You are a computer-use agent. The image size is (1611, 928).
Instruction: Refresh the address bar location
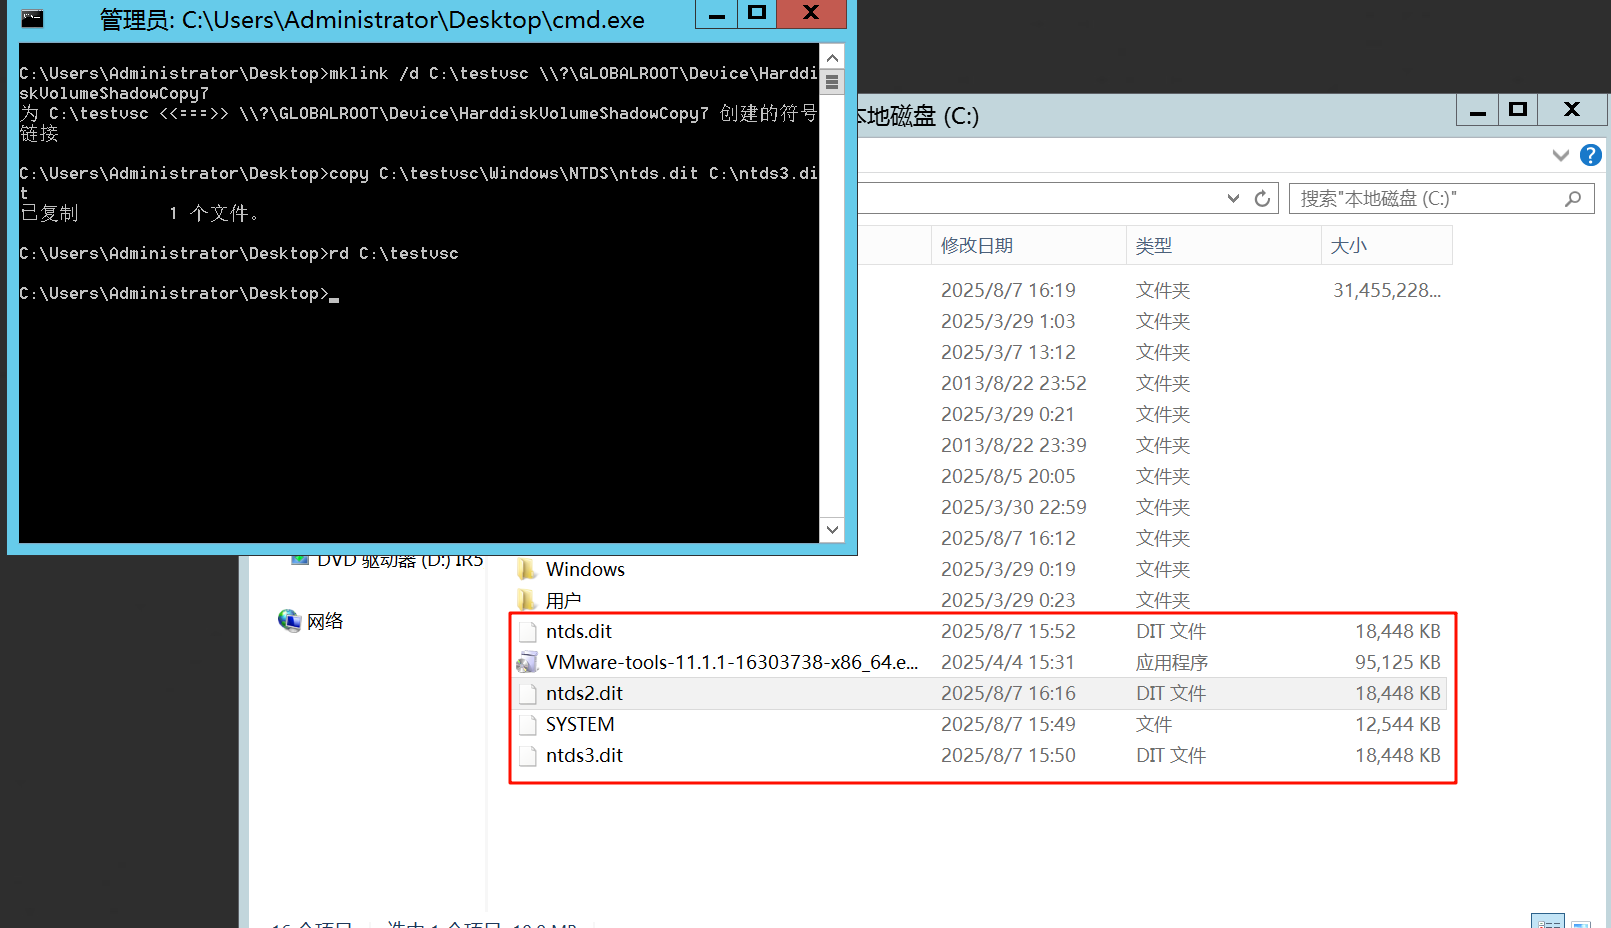click(x=1262, y=199)
